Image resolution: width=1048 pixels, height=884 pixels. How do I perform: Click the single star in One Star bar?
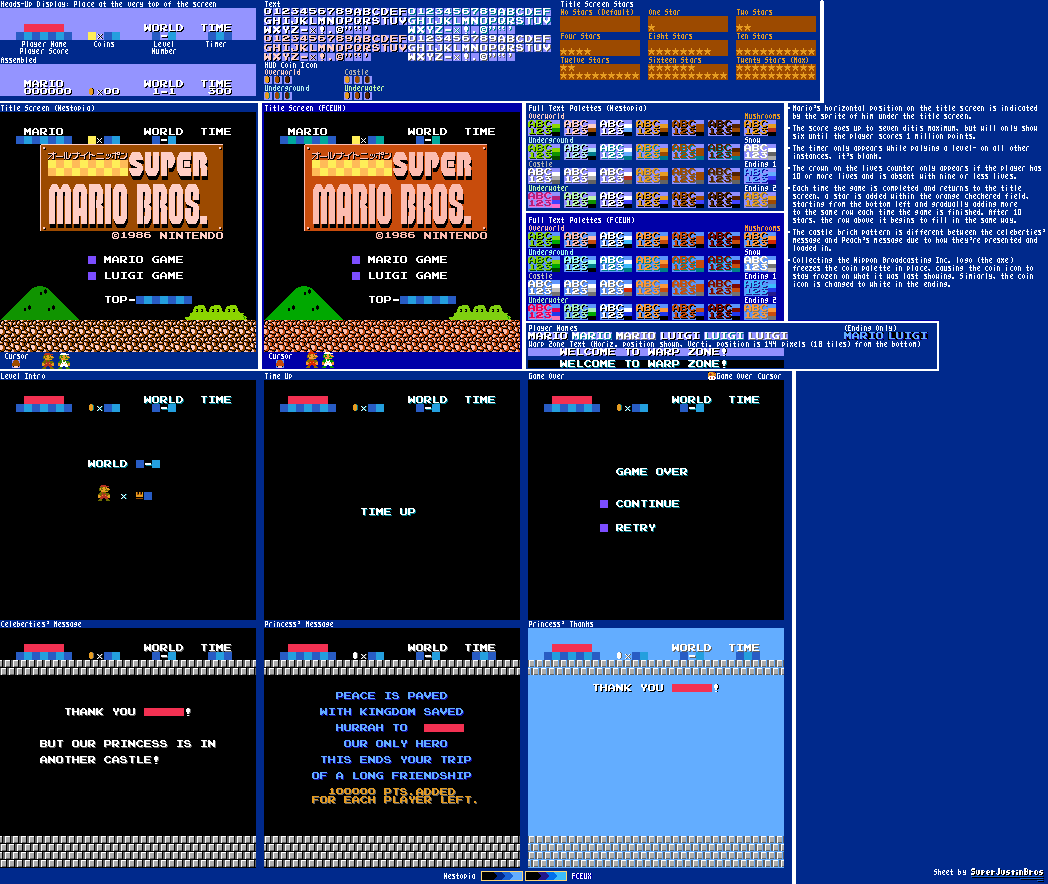(x=652, y=28)
